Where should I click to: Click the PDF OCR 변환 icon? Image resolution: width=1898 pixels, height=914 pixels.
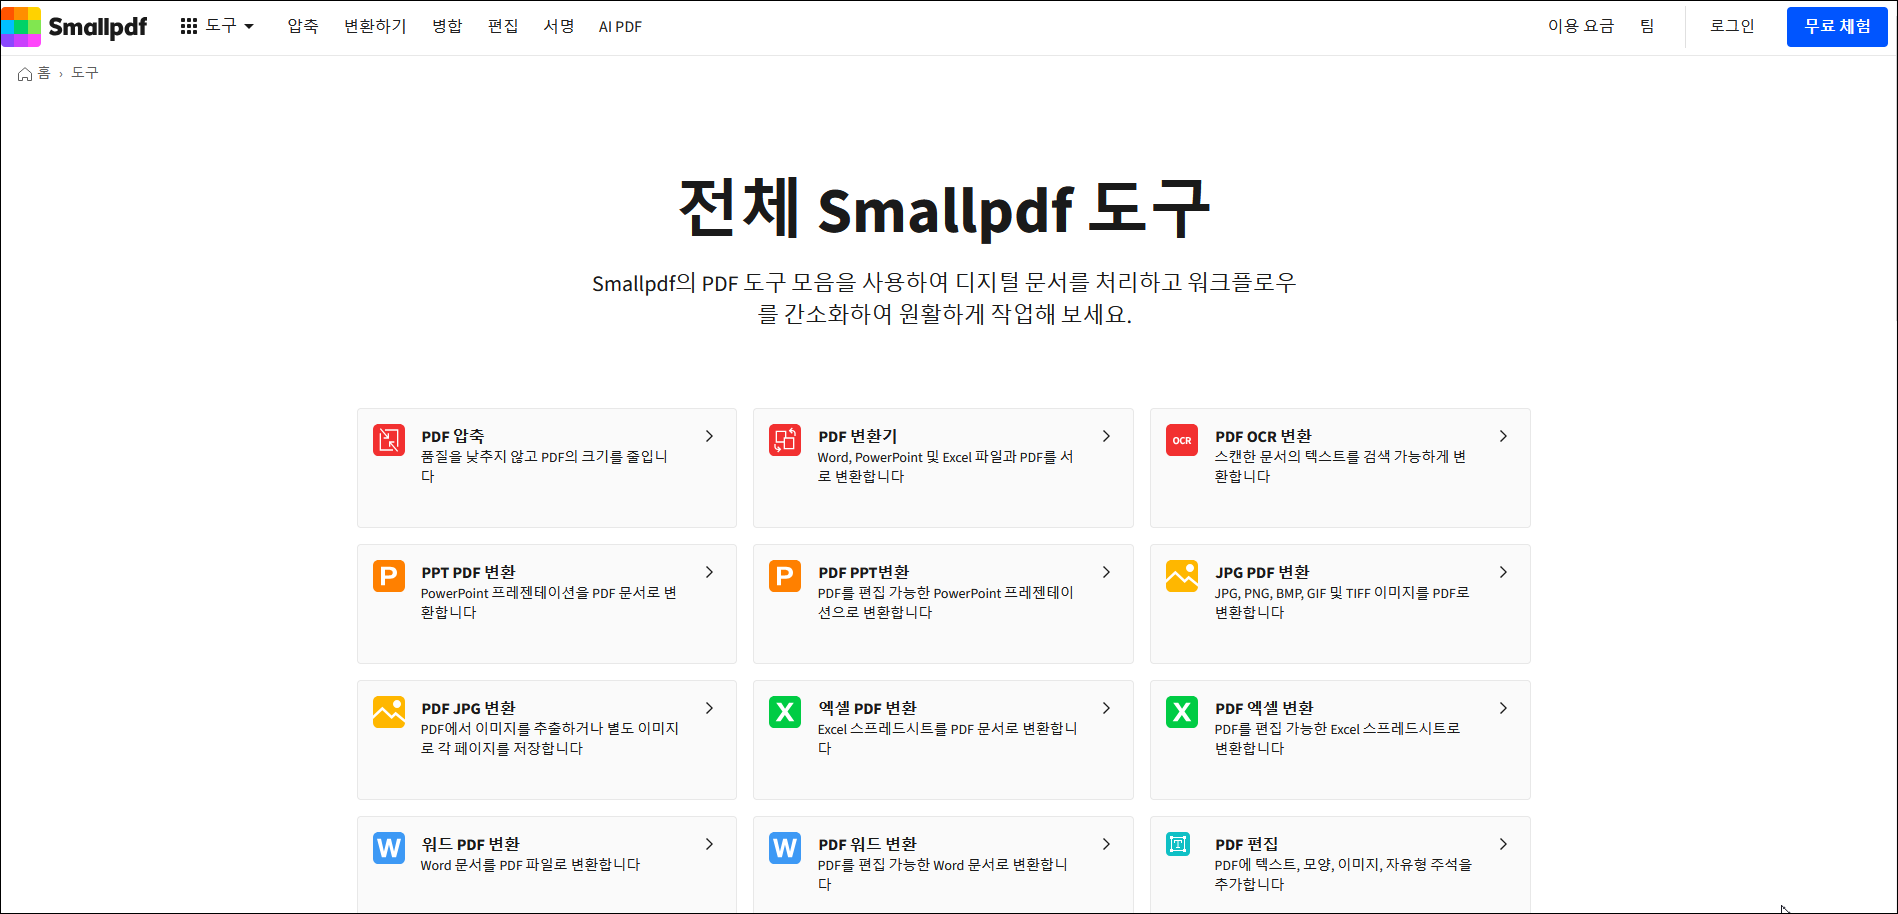[x=1182, y=440]
